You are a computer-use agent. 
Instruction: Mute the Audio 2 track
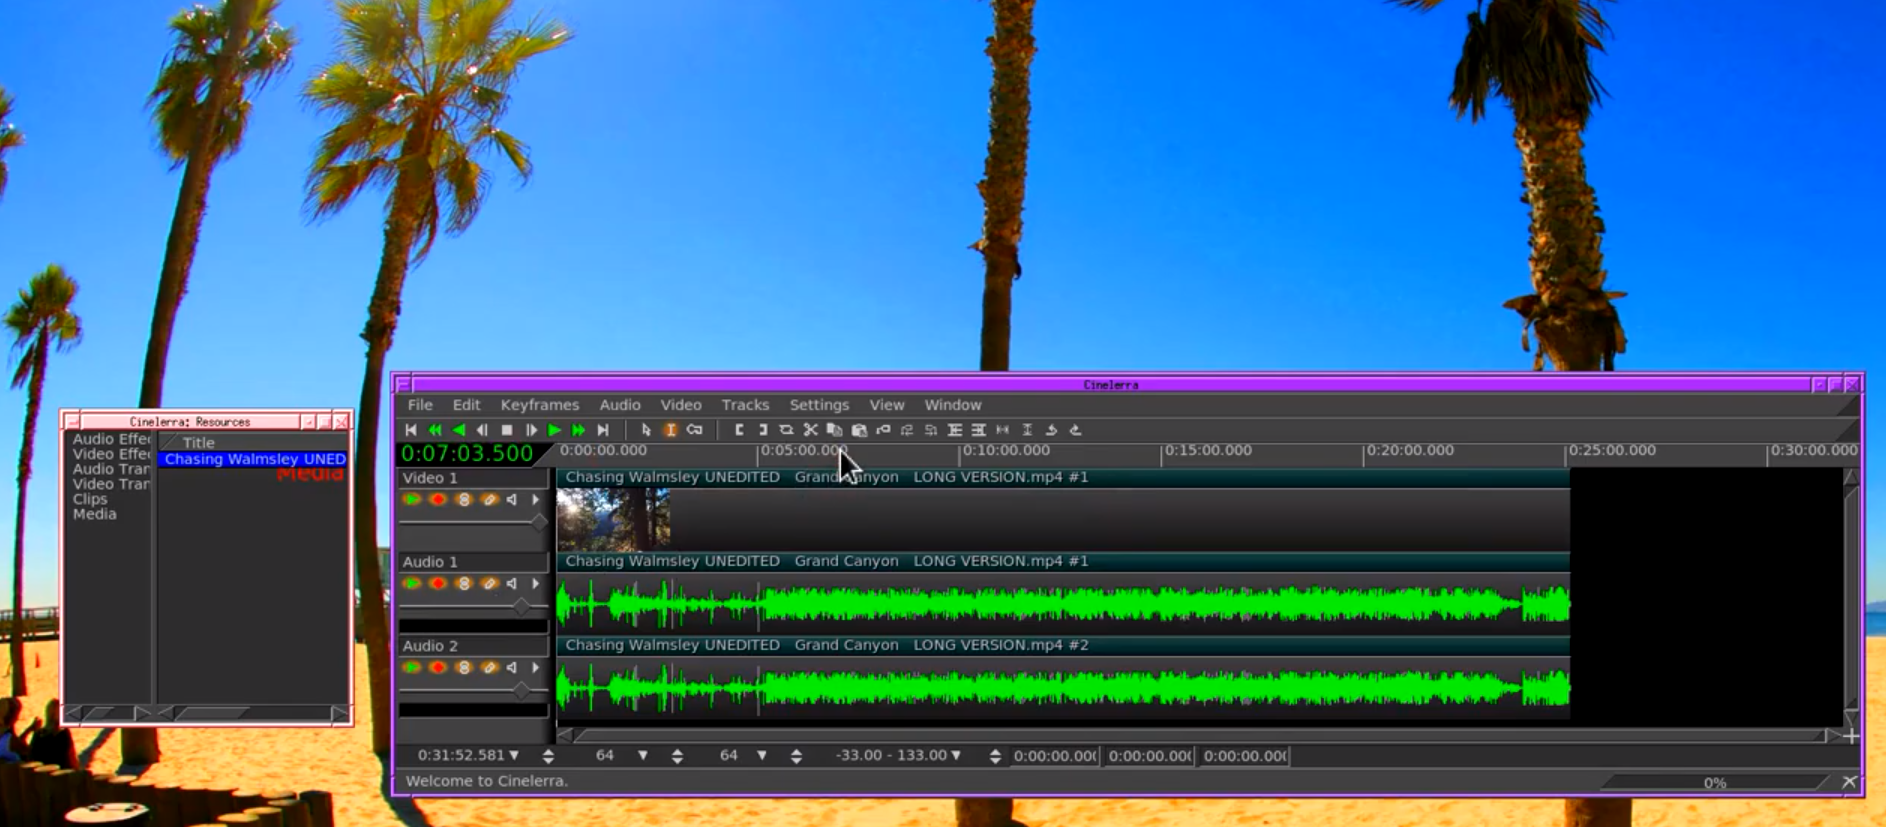coord(512,667)
